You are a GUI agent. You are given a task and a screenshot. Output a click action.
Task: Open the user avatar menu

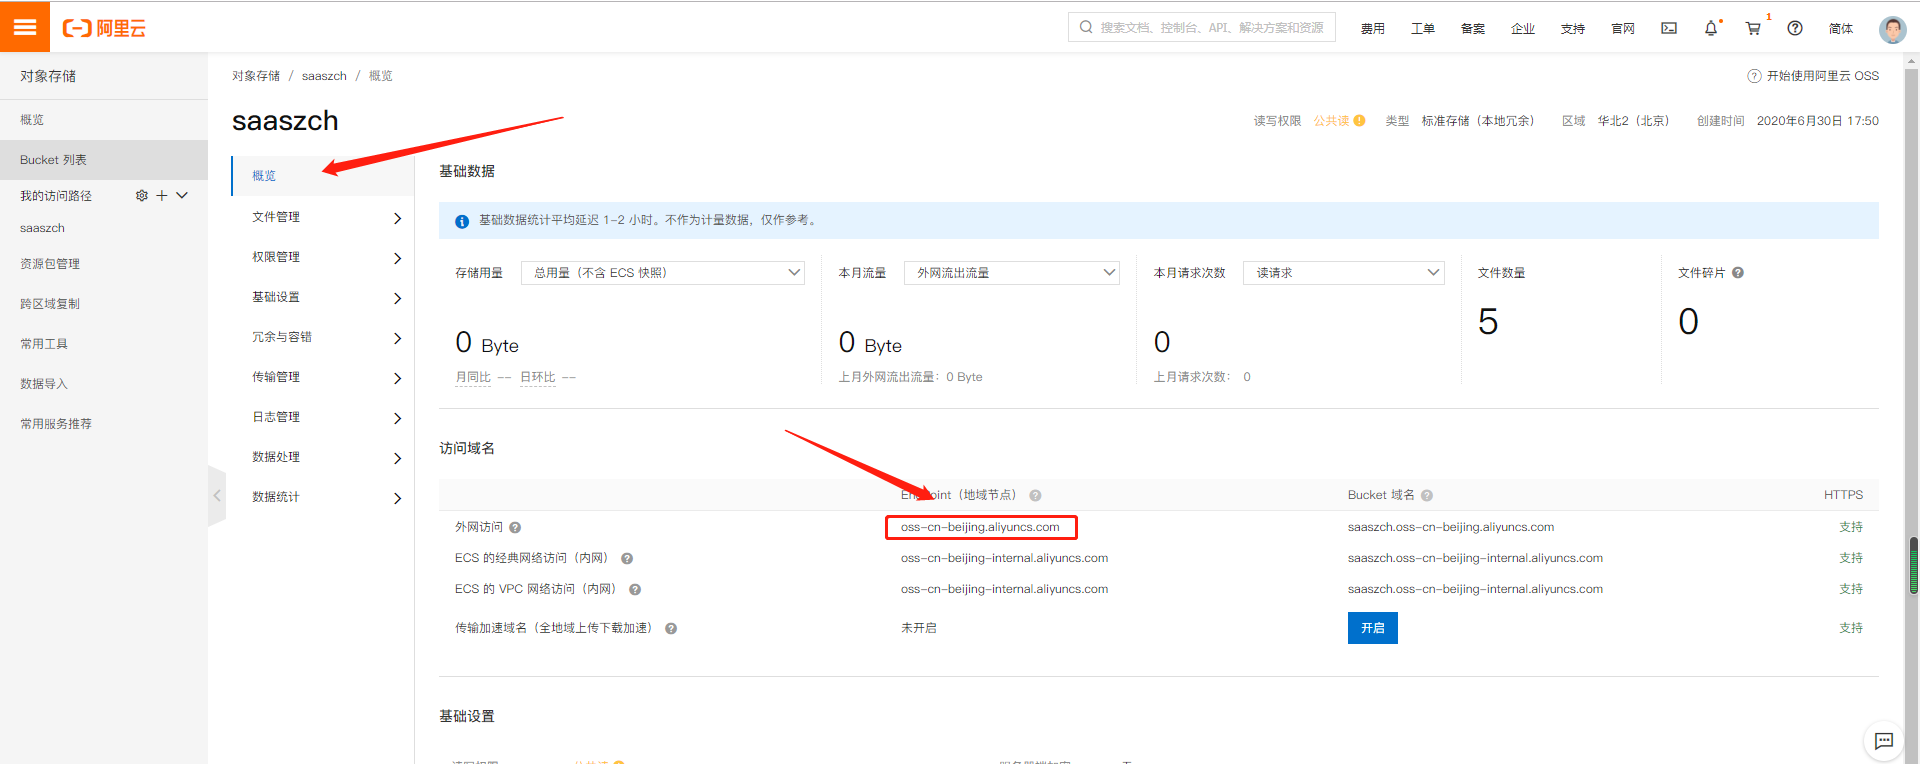click(1892, 29)
